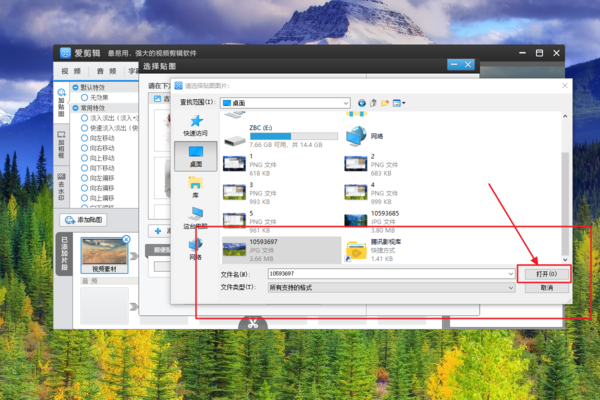Go back to previous folder in file dialog

click(362, 103)
